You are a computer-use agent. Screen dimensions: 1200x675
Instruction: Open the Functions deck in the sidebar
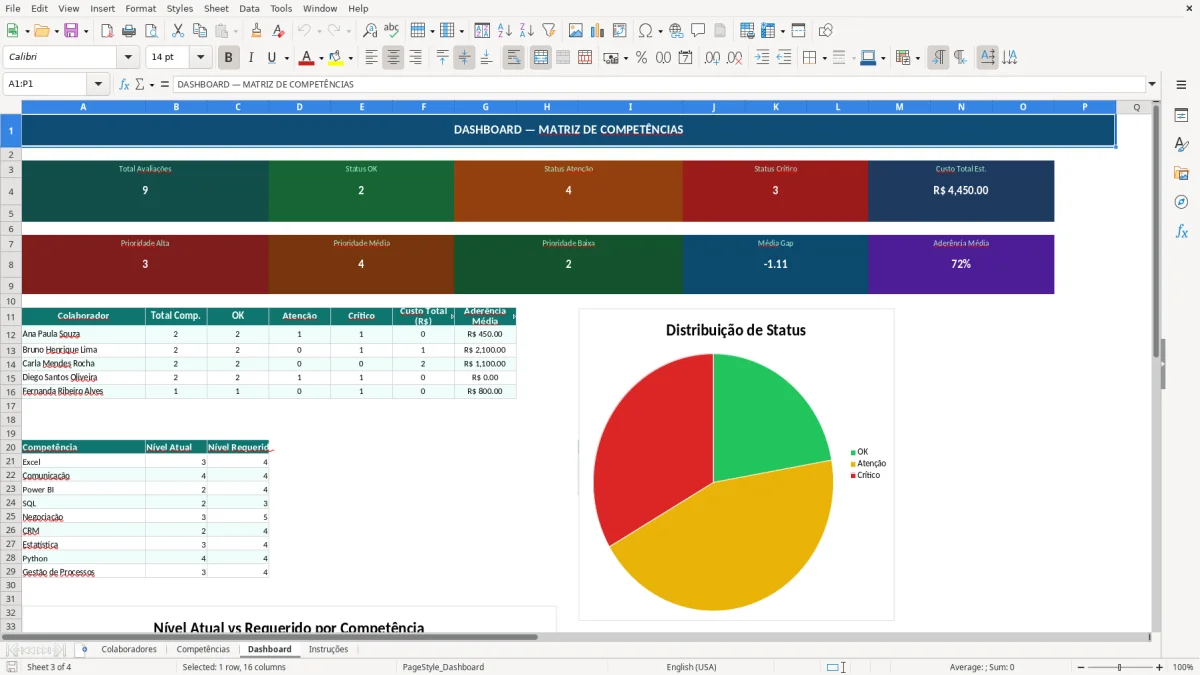click(1181, 232)
